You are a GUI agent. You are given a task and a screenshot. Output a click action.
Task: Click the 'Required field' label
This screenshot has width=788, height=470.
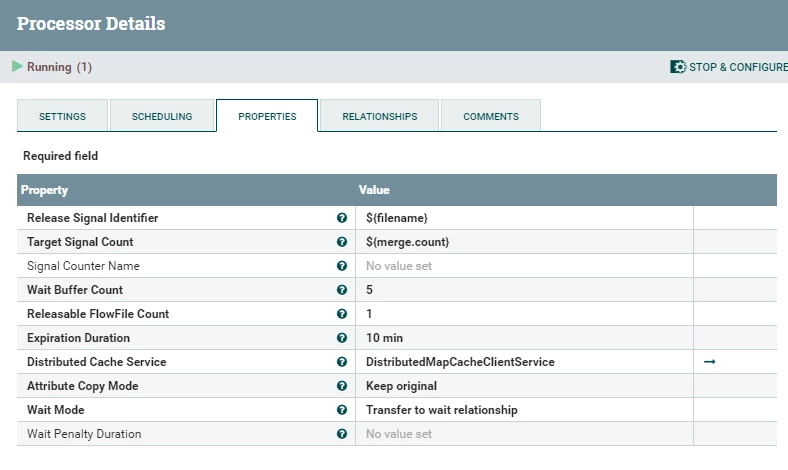click(x=60, y=156)
